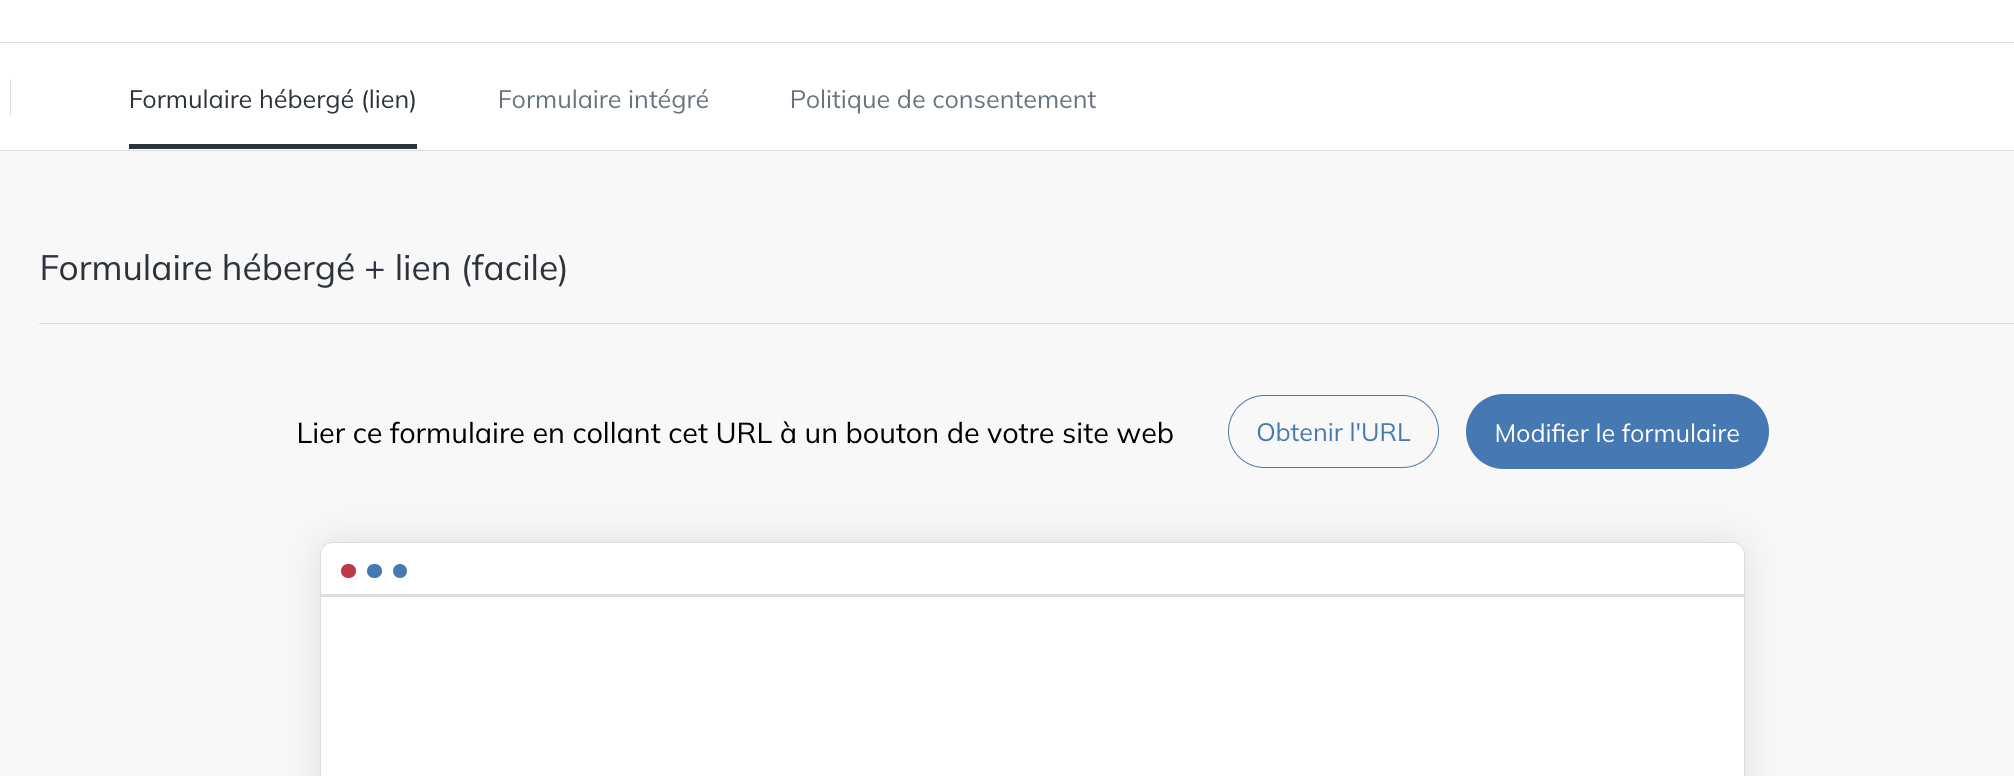Click the vertical divider left of tabs
Image resolution: width=2014 pixels, height=776 pixels.
pyautogui.click(x=10, y=97)
